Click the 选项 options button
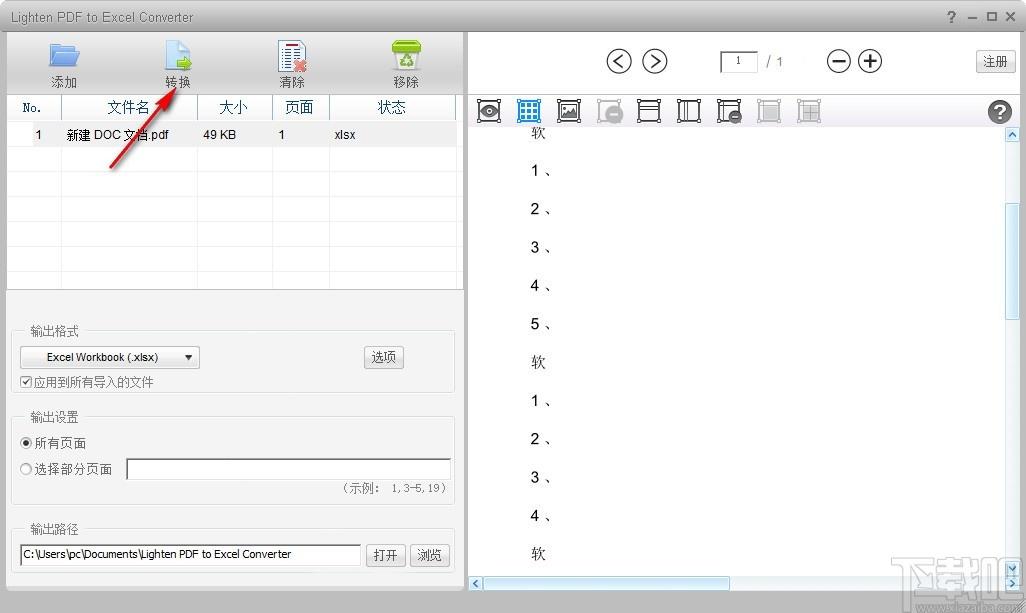1026x613 pixels. coord(383,357)
